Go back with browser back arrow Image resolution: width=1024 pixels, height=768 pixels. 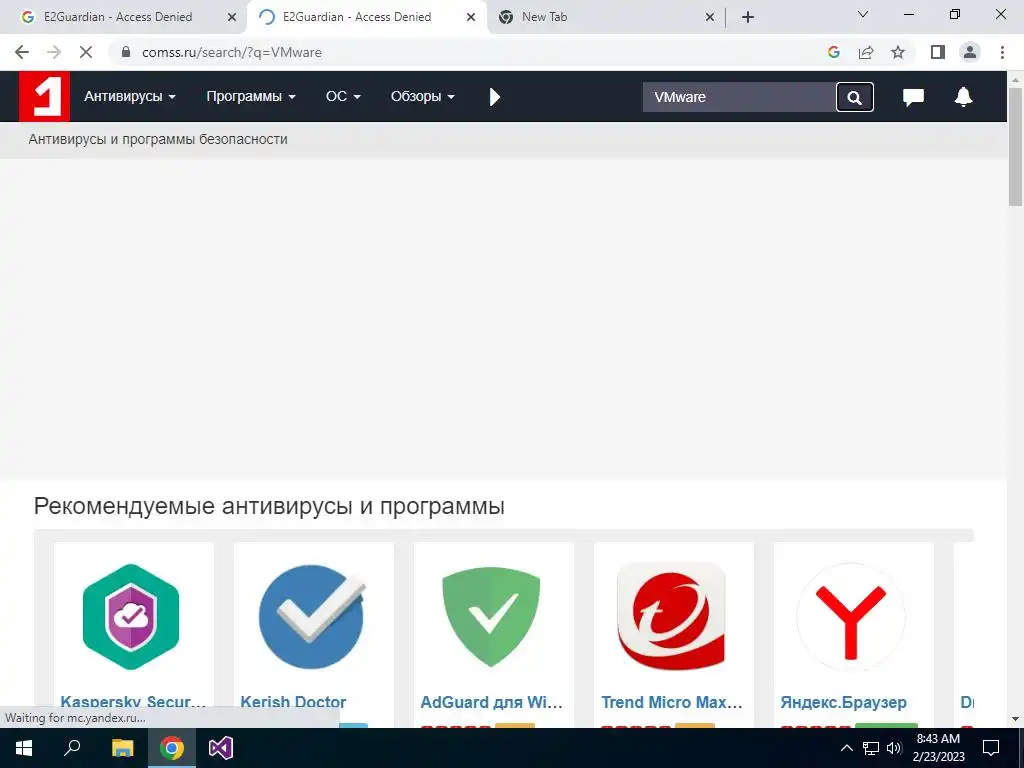(x=22, y=52)
